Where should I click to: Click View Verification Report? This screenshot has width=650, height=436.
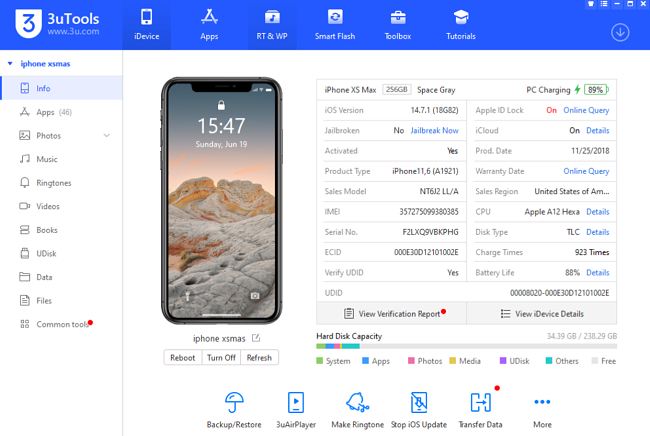(392, 314)
